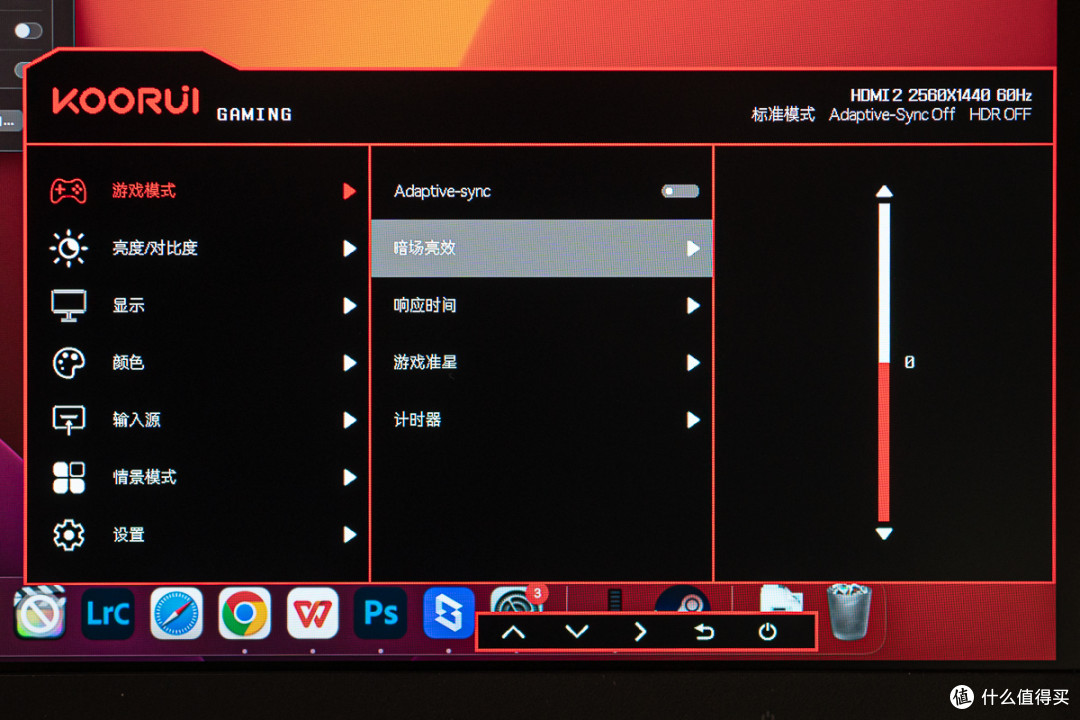This screenshot has height=720, width=1080.
Task: Select the game controller icon for 游戏模式
Action: click(x=68, y=191)
